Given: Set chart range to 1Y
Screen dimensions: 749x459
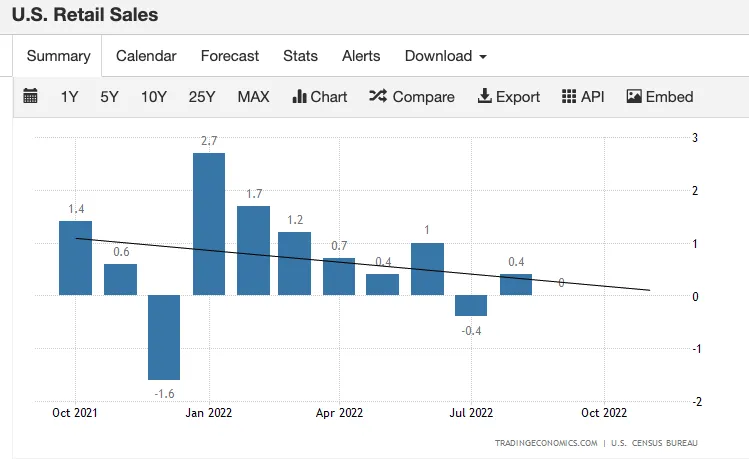Looking at the screenshot, I should pos(69,97).
